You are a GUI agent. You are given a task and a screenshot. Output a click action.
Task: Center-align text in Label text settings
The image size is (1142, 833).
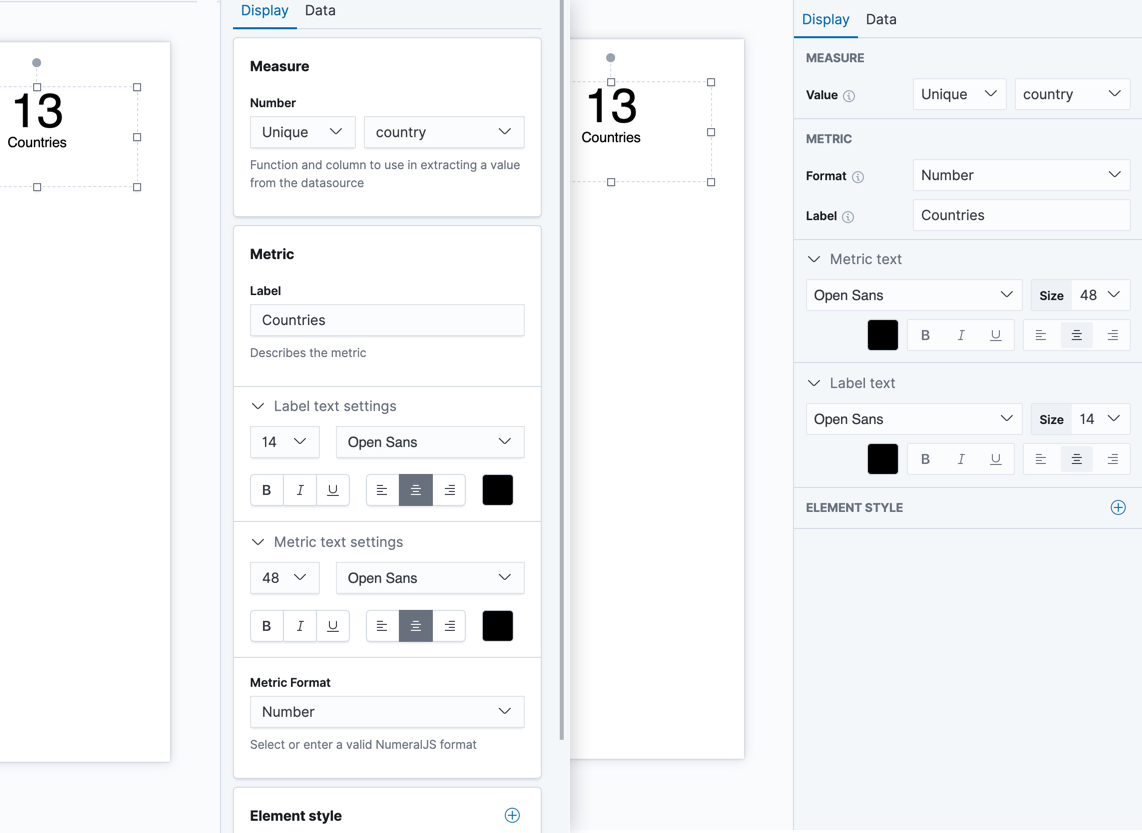[416, 490]
